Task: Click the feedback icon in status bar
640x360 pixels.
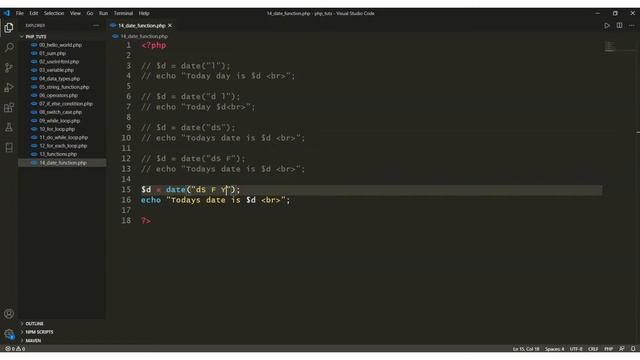Action: click(621, 349)
